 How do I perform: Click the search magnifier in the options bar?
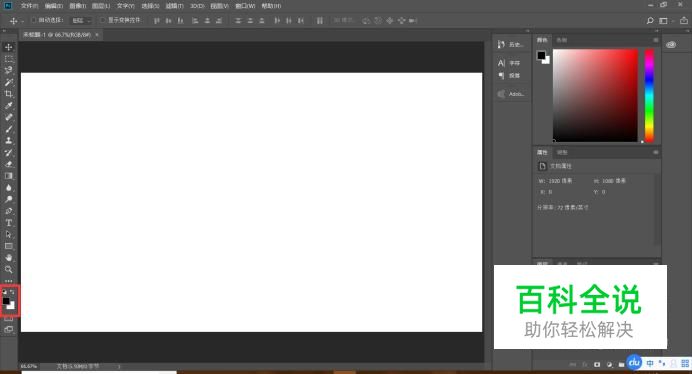pos(650,21)
